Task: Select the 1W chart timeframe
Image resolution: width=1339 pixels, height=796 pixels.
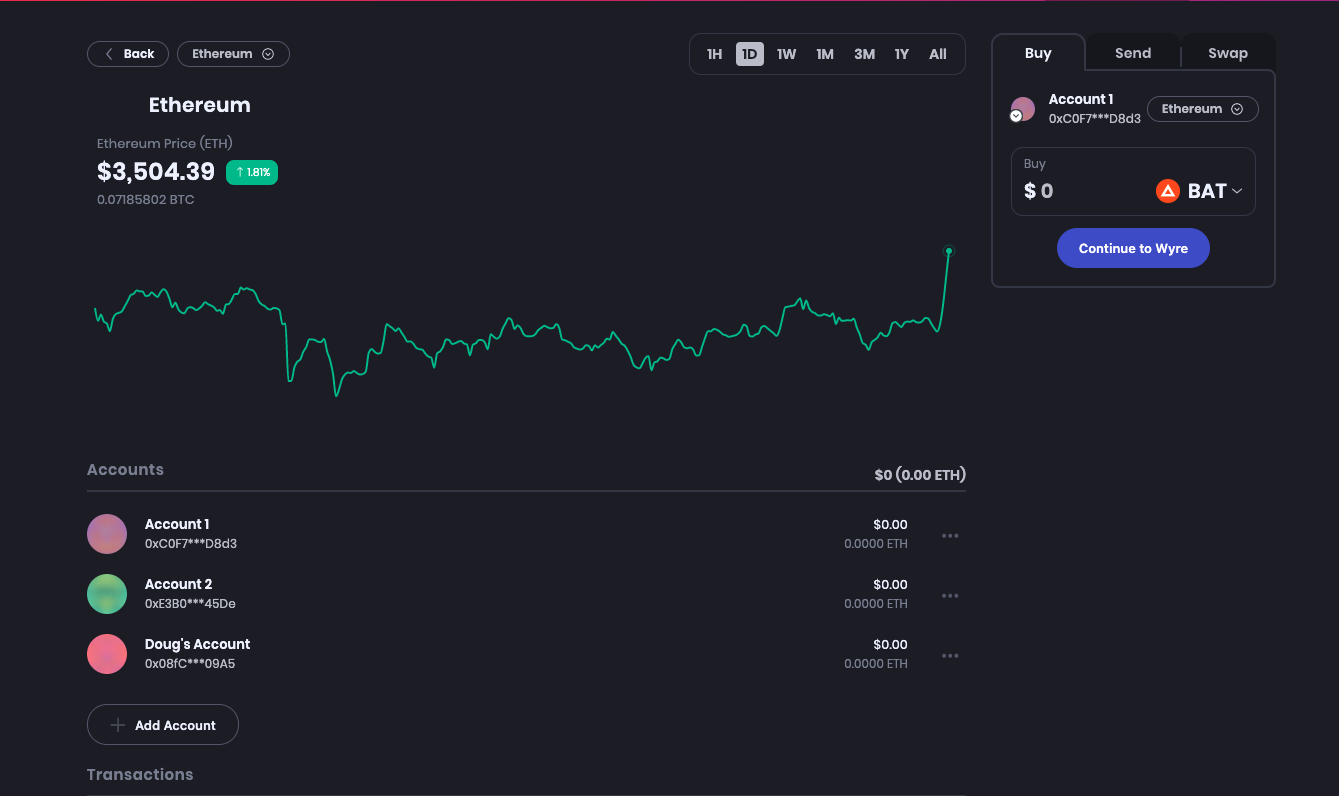Action: tap(787, 54)
